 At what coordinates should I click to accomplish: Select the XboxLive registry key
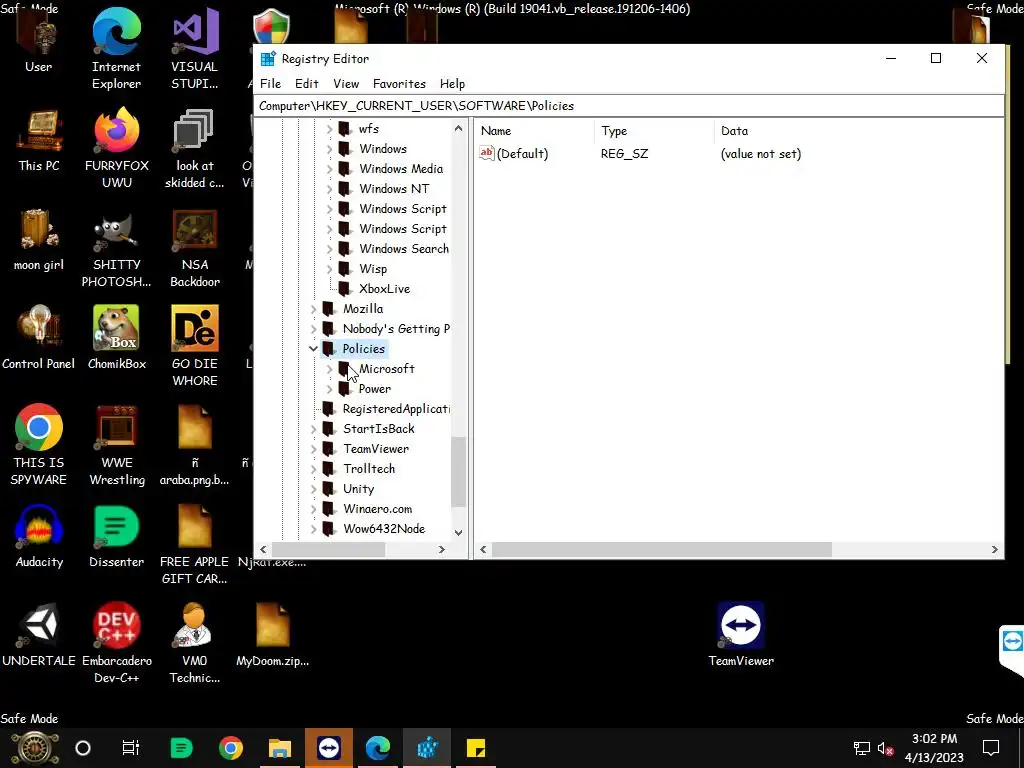click(x=384, y=289)
